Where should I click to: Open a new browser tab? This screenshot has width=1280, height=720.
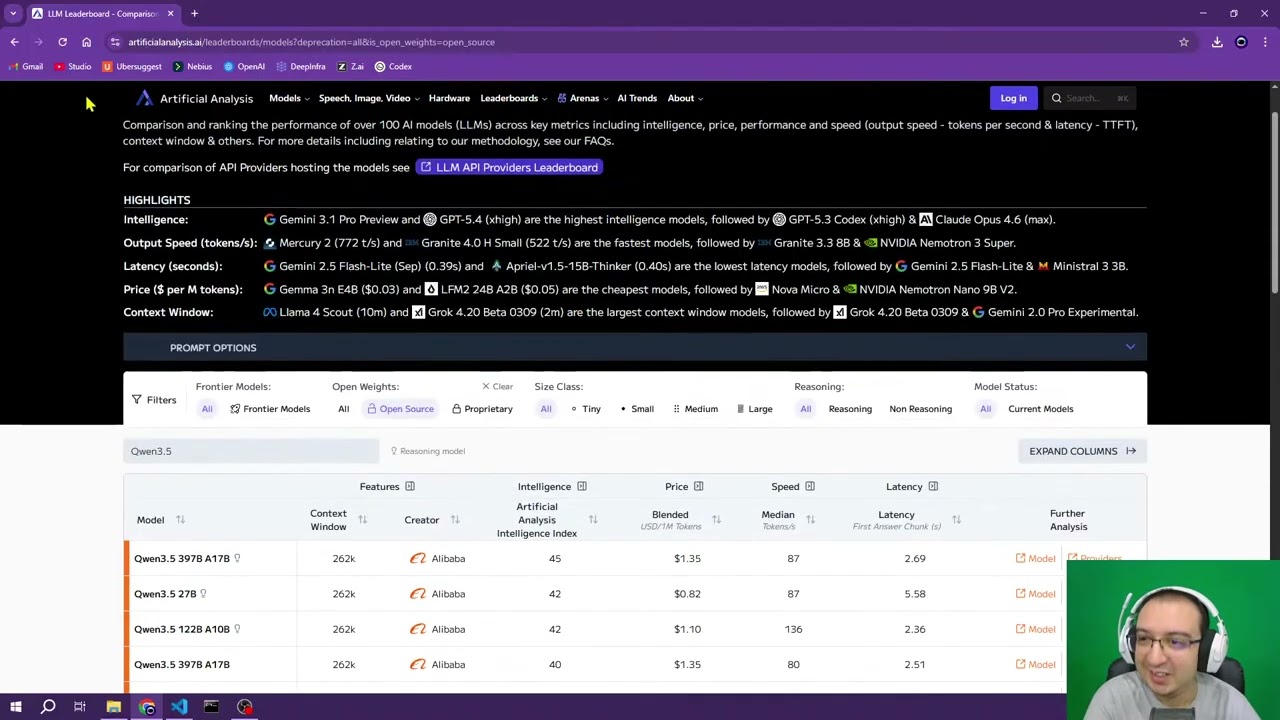click(x=194, y=13)
